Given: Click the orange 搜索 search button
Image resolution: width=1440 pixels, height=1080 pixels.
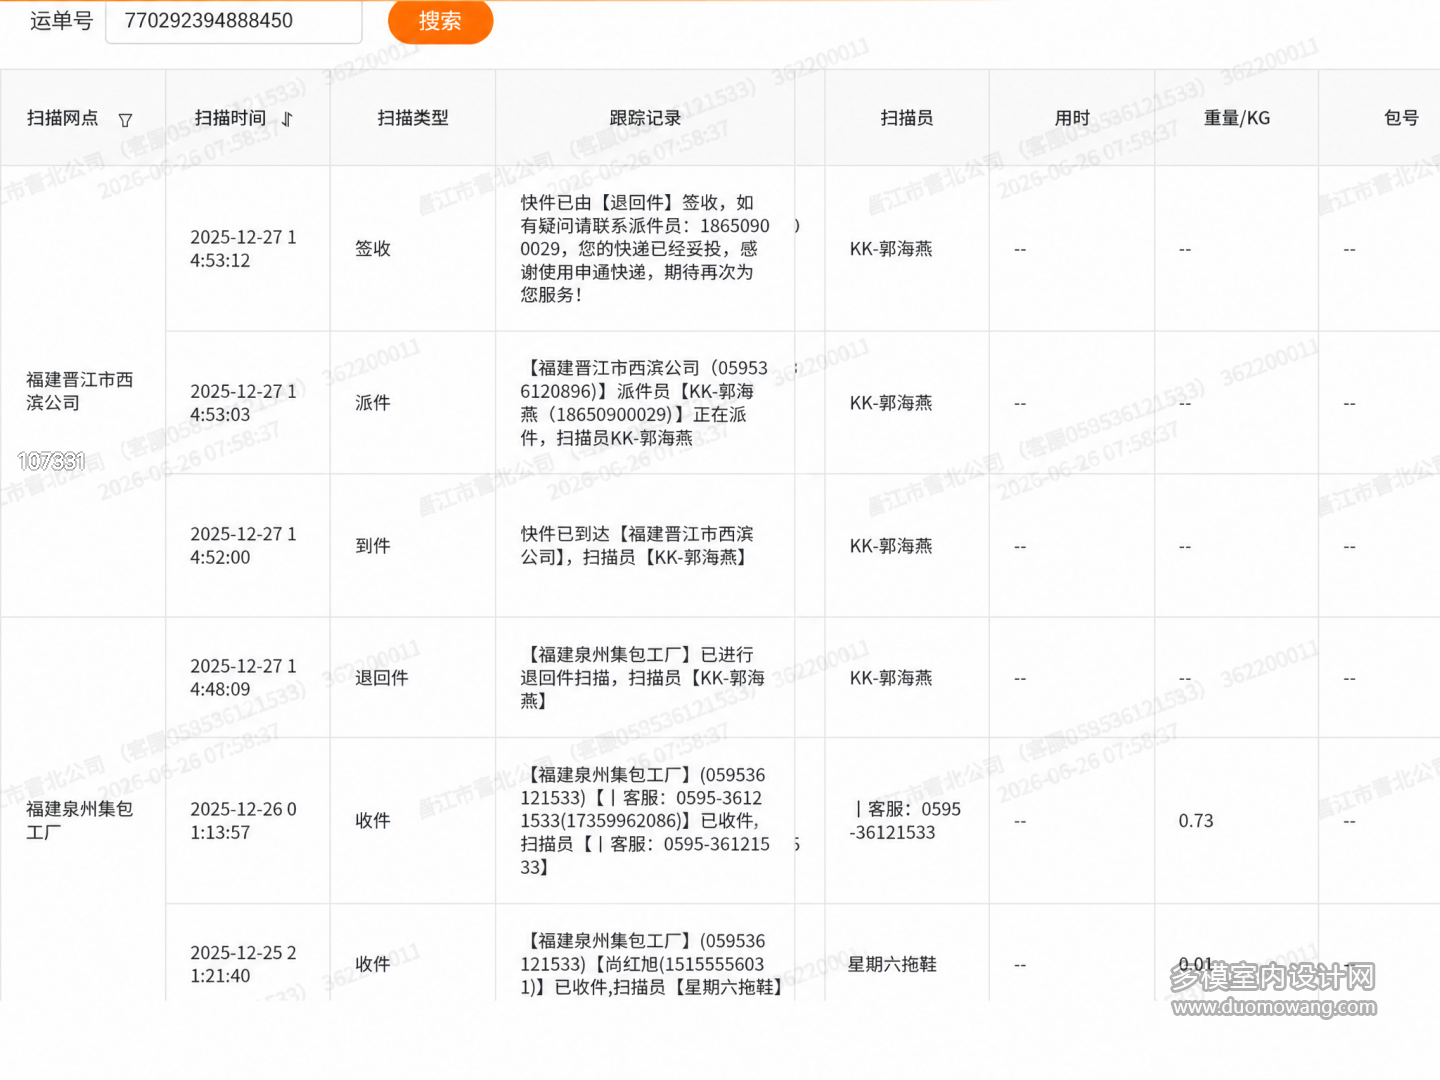Looking at the screenshot, I should 440,21.
